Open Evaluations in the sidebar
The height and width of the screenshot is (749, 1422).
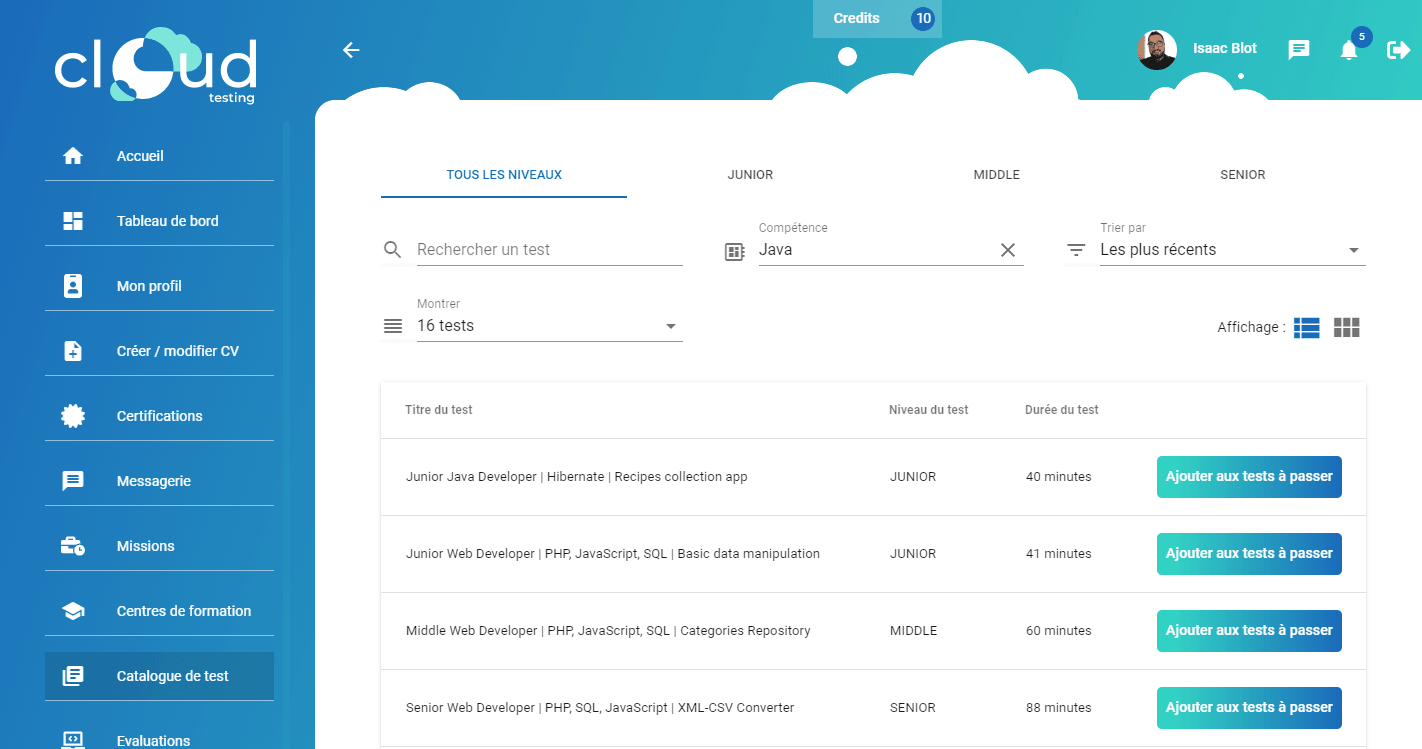tap(159, 736)
